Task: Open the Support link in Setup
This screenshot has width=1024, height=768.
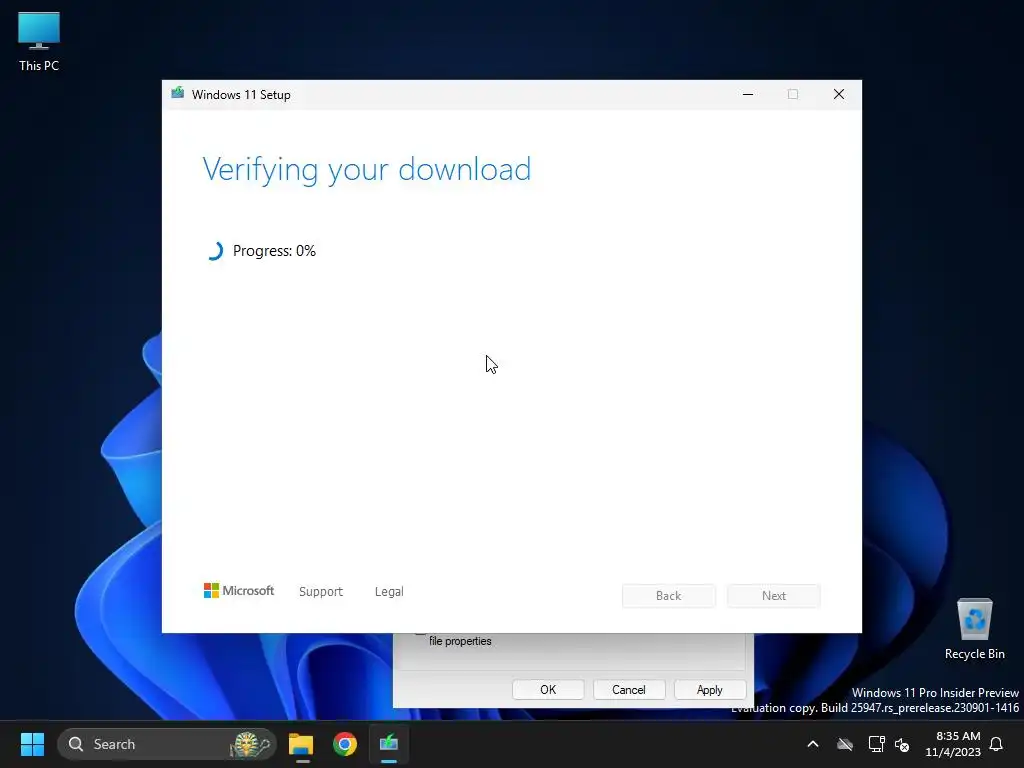Action: (321, 591)
